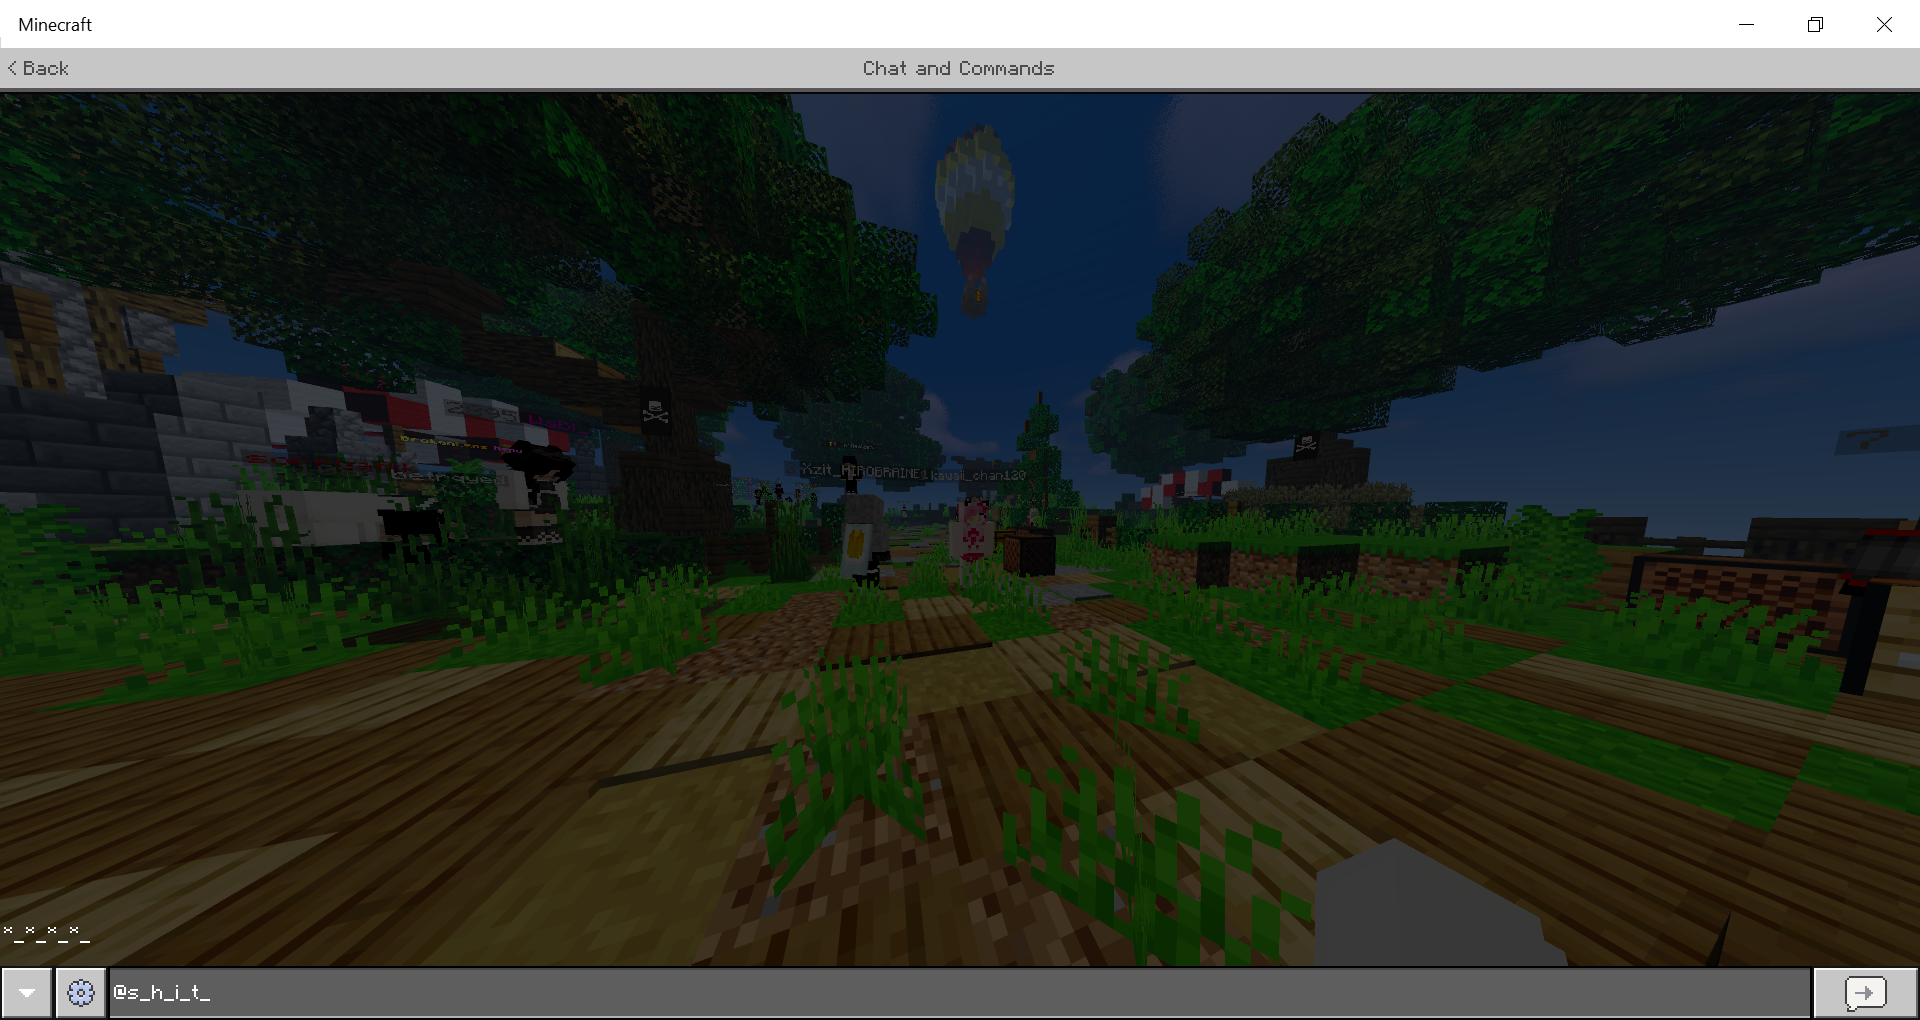Send the chat message with arrow button
The height and width of the screenshot is (1020, 1920).
(x=1866, y=993)
